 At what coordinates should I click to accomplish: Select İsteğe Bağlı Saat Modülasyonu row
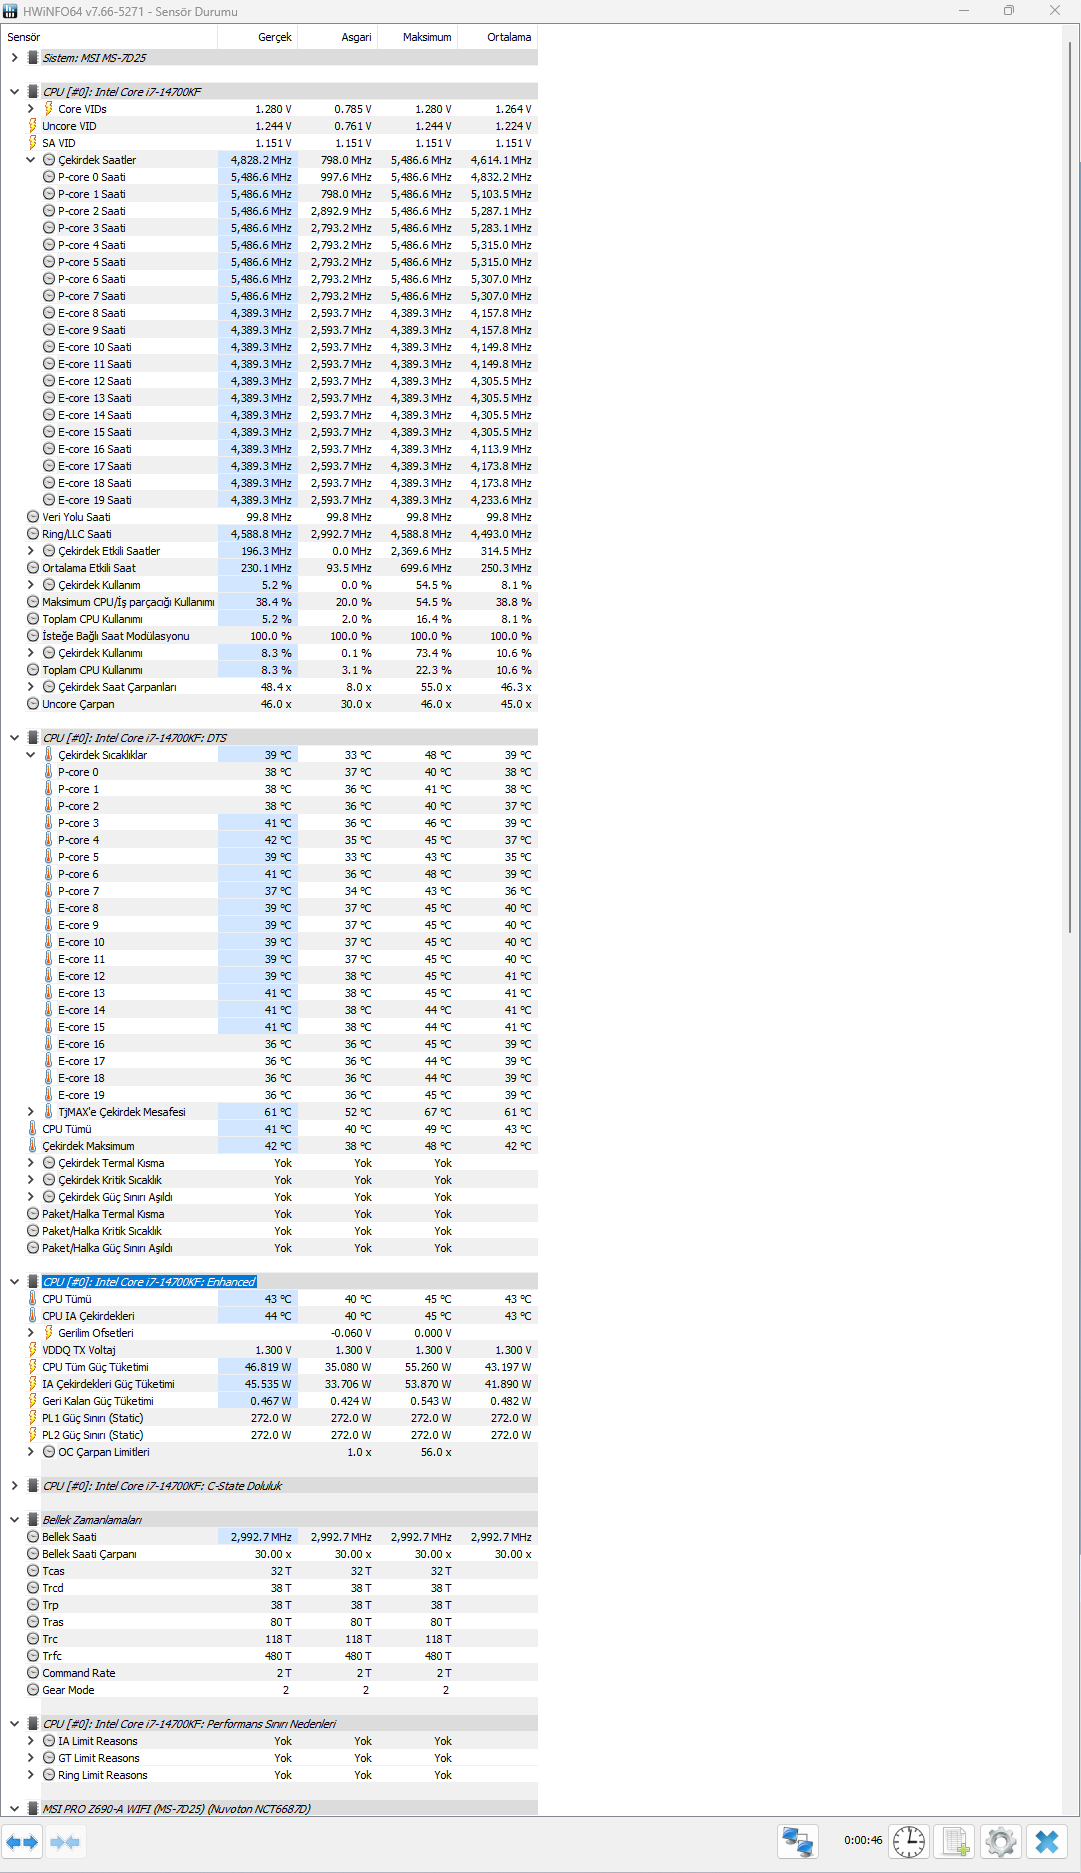pyautogui.click(x=270, y=636)
